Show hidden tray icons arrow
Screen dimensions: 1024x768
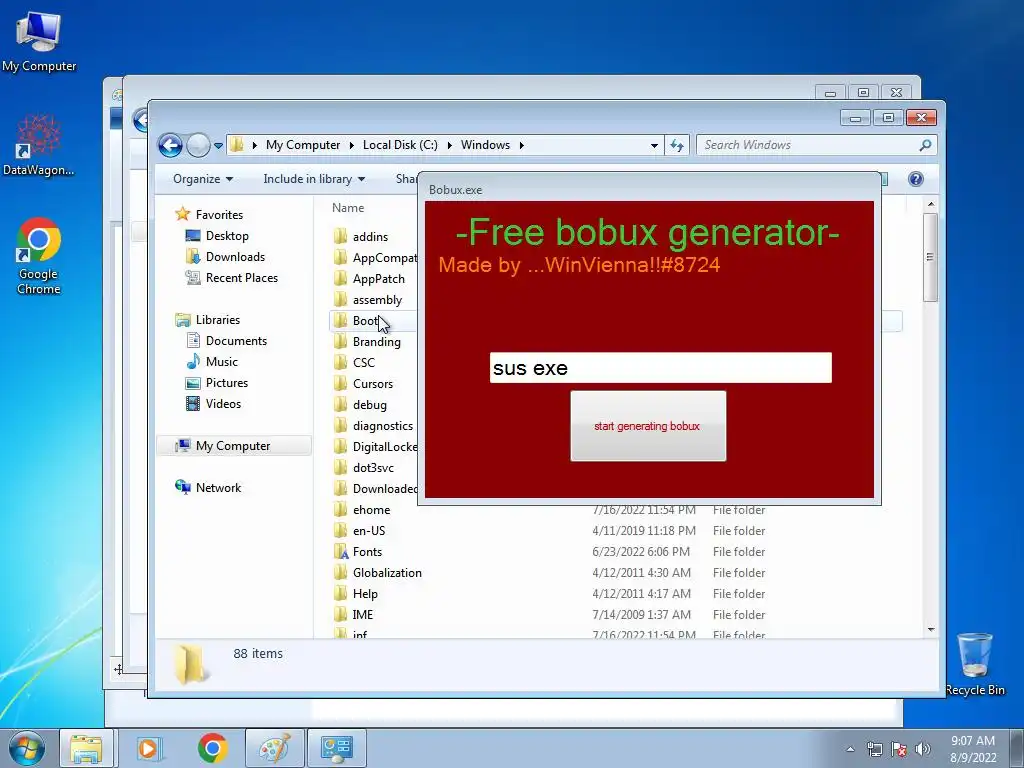click(850, 749)
